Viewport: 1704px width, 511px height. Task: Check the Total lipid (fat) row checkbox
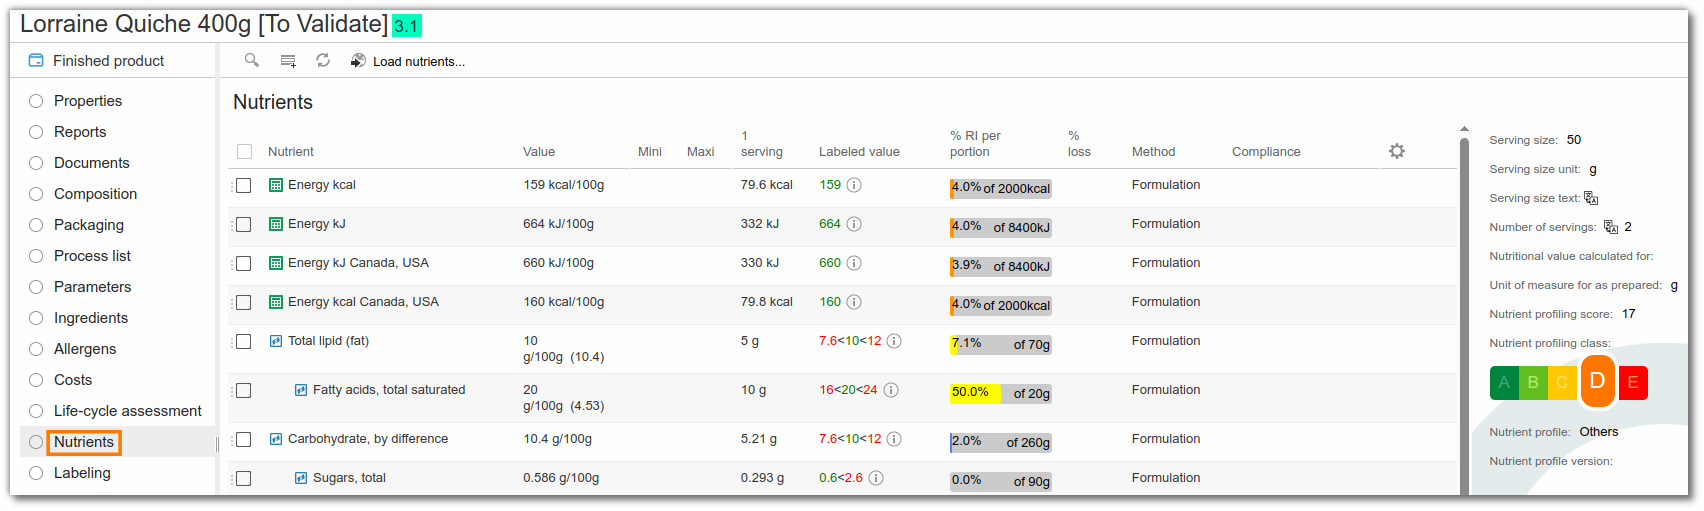(243, 342)
